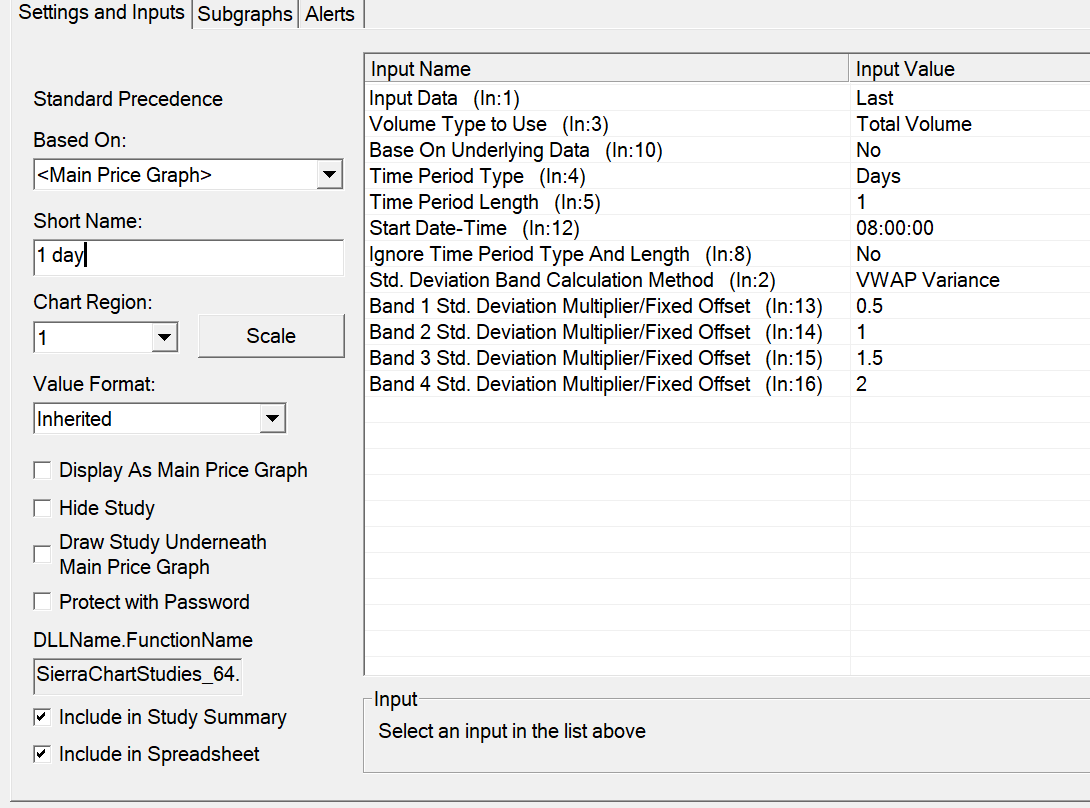This screenshot has width=1090, height=808.
Task: Enable Protect with Password option
Action: (x=42, y=602)
